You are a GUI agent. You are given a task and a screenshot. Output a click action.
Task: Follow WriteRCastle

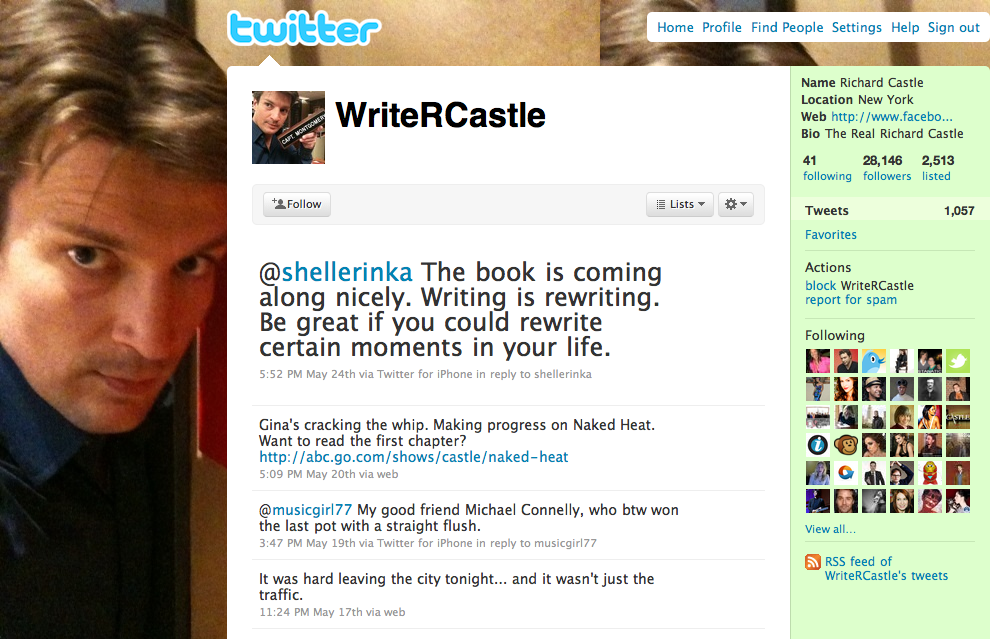[297, 204]
